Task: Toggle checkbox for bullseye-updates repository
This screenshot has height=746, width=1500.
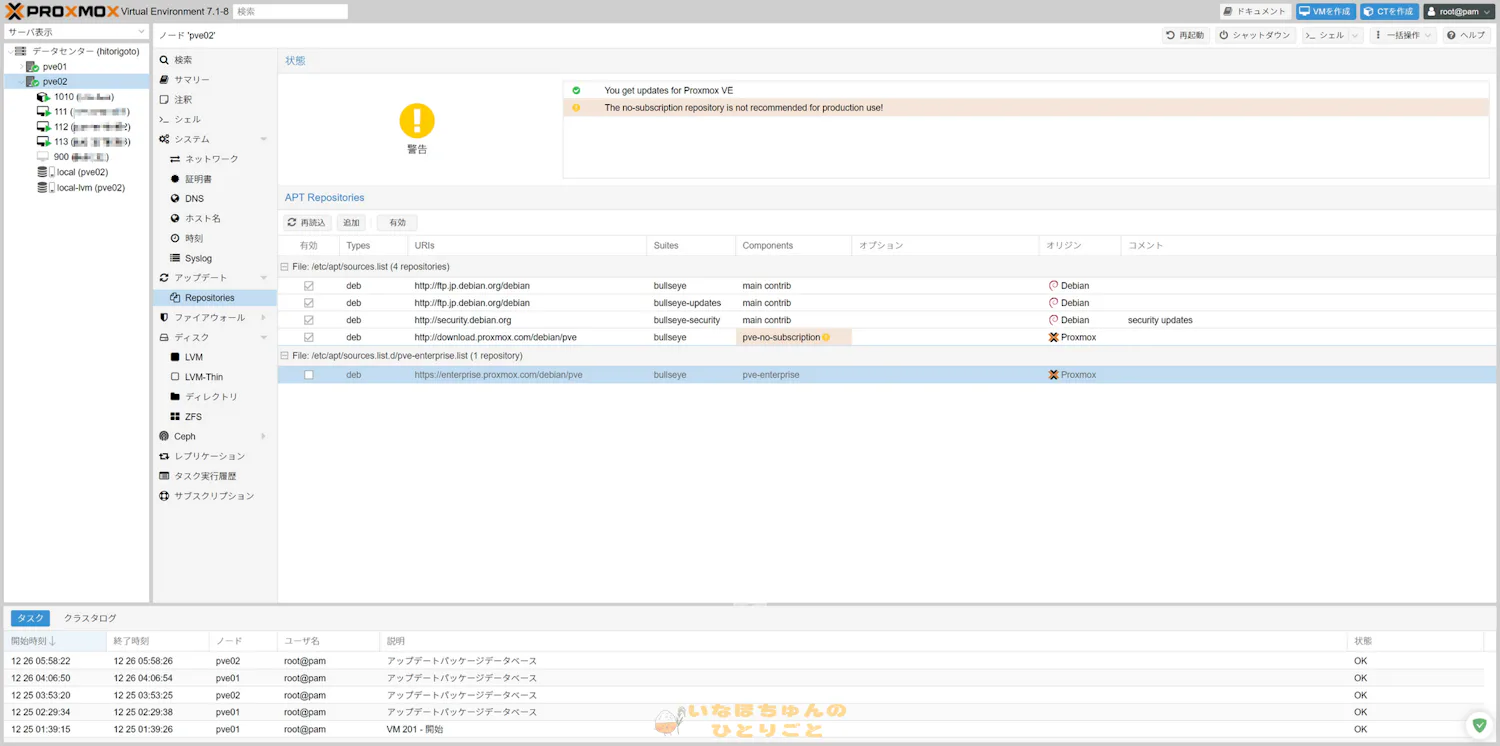Action: click(309, 303)
